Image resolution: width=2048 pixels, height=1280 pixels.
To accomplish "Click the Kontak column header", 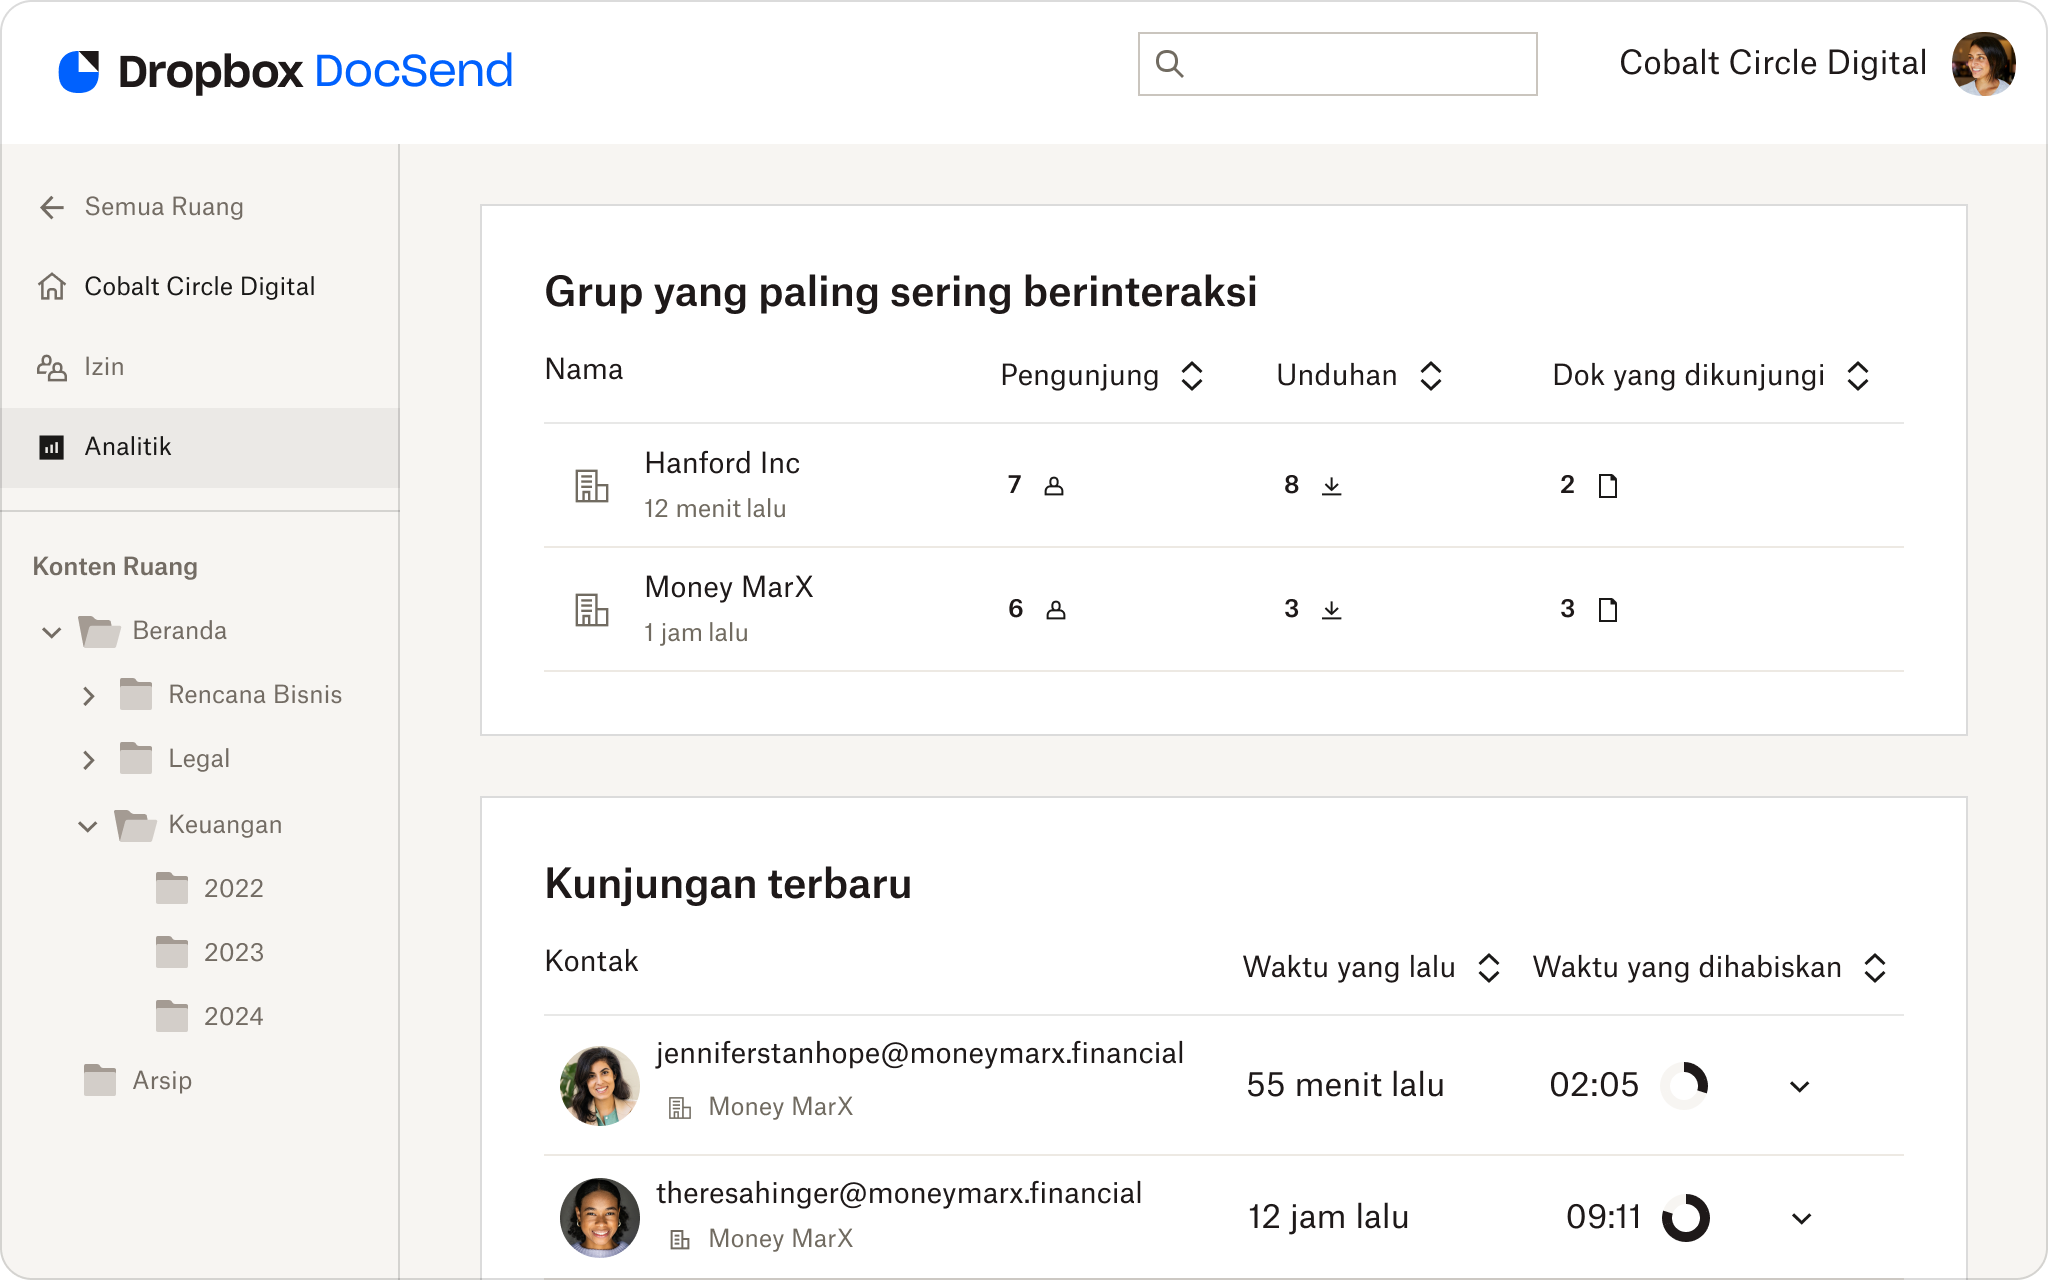I will (591, 962).
